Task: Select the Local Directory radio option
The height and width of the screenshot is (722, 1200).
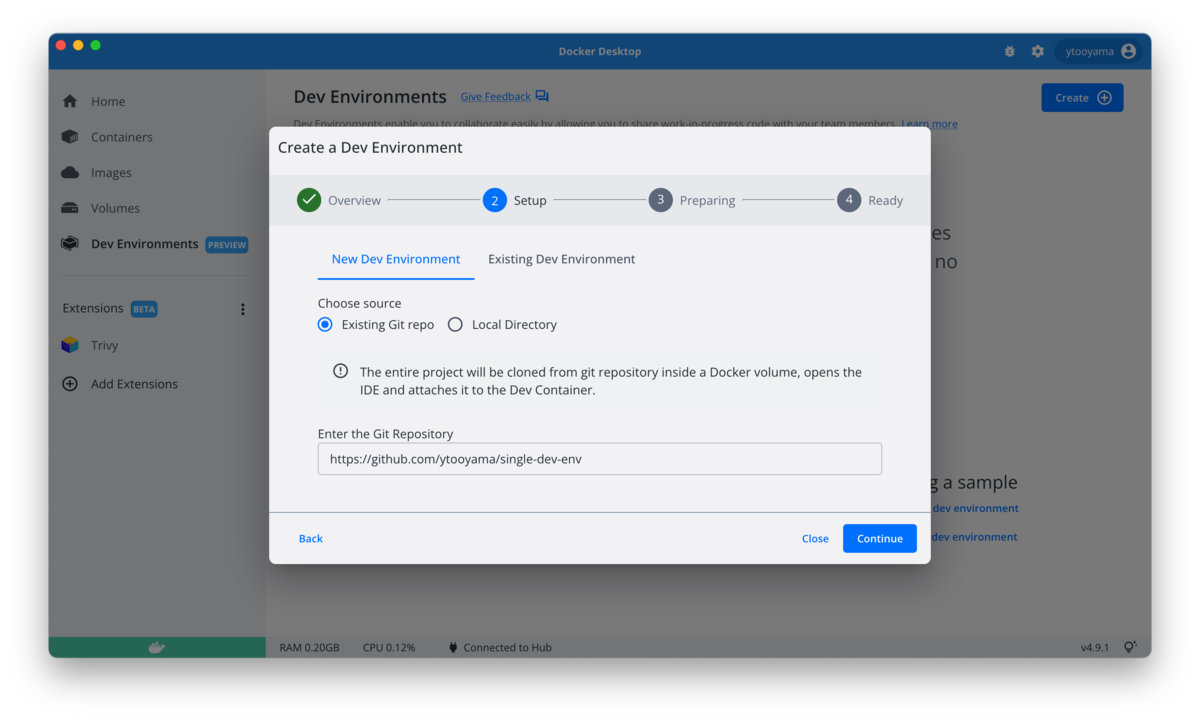Action: (455, 324)
